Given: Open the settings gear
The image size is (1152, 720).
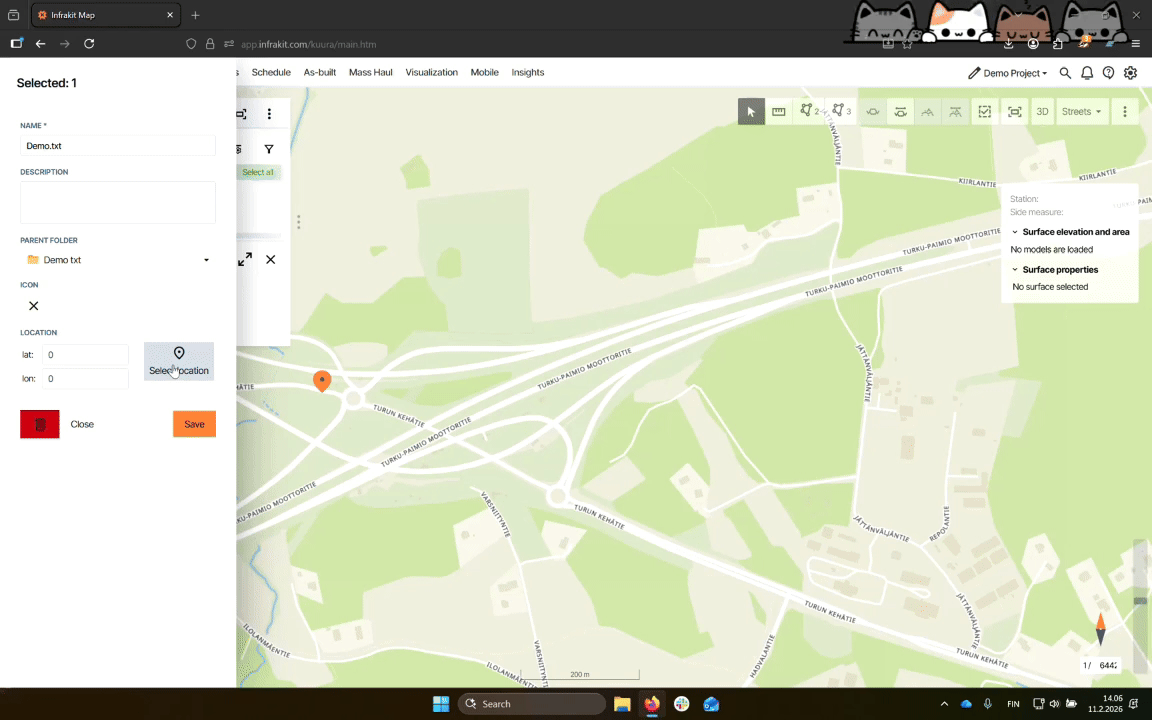Looking at the screenshot, I should pos(1131,73).
